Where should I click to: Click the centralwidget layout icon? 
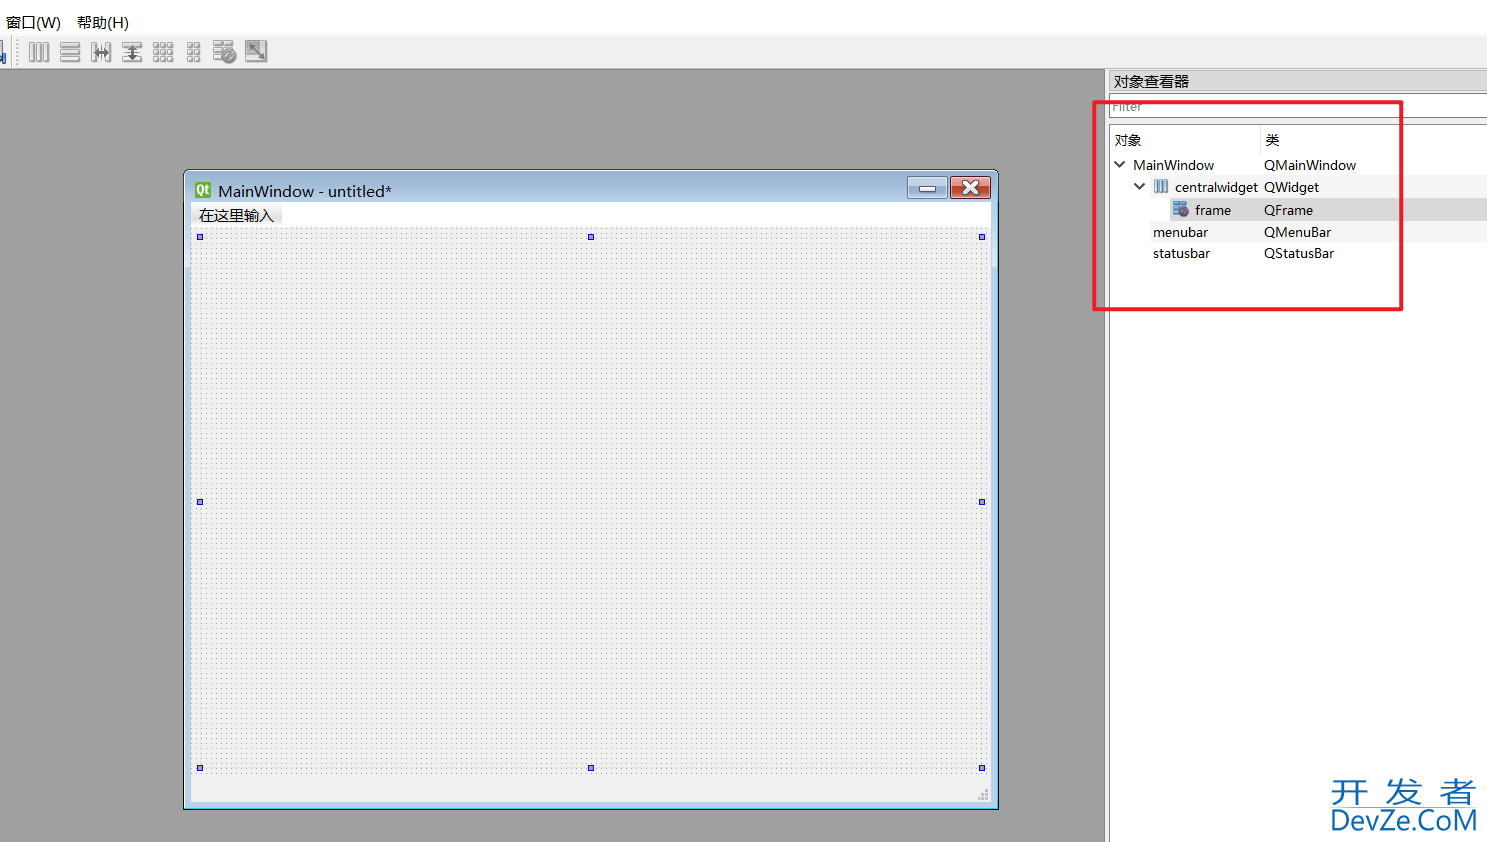click(1161, 186)
